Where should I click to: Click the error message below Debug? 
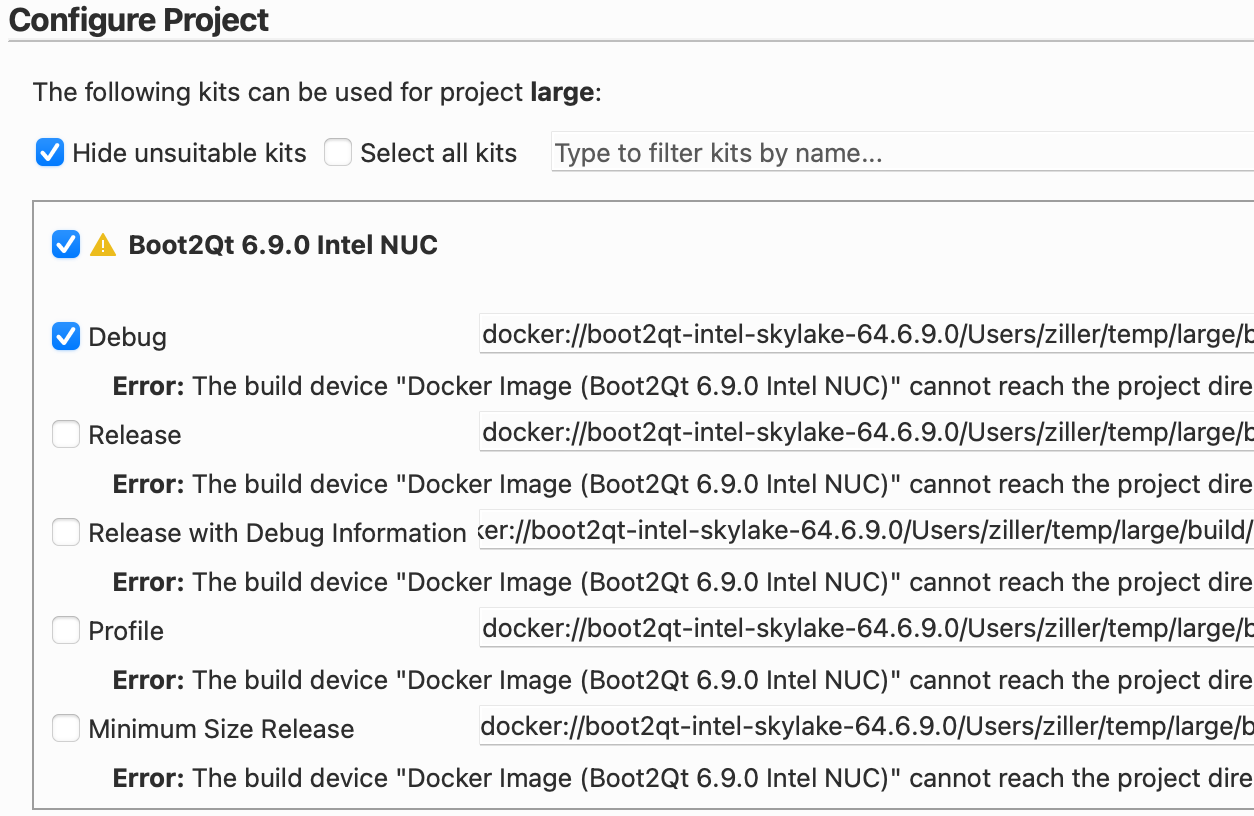(683, 387)
